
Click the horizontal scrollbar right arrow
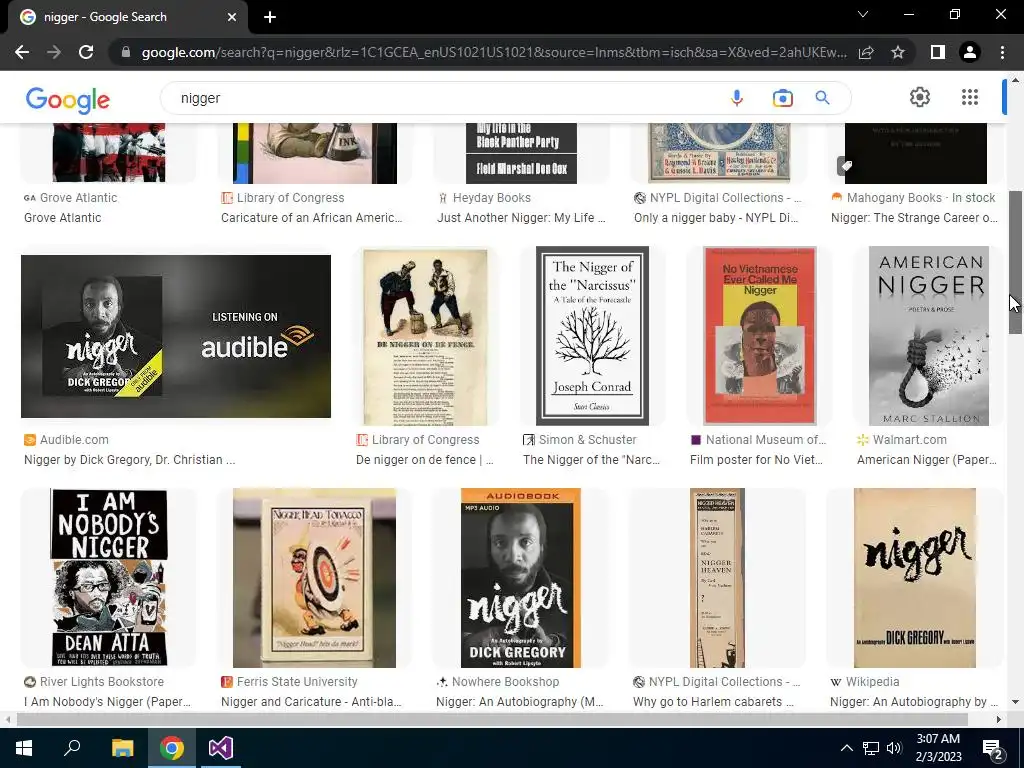click(x=999, y=720)
